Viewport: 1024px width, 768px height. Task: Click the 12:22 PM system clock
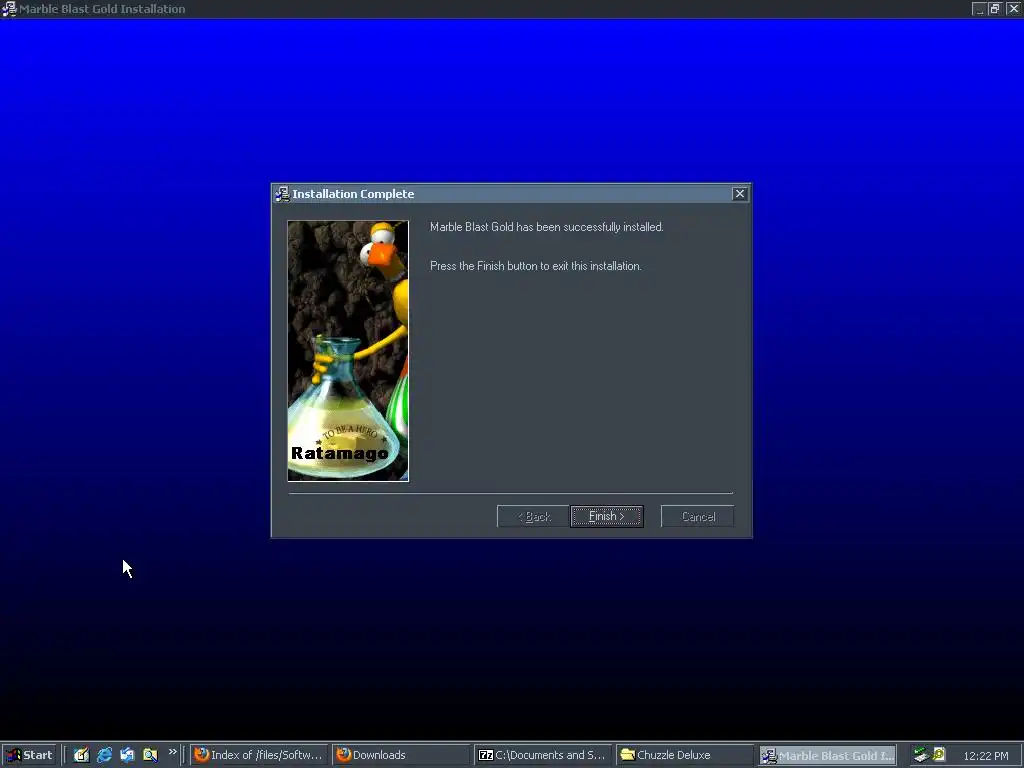coord(985,756)
